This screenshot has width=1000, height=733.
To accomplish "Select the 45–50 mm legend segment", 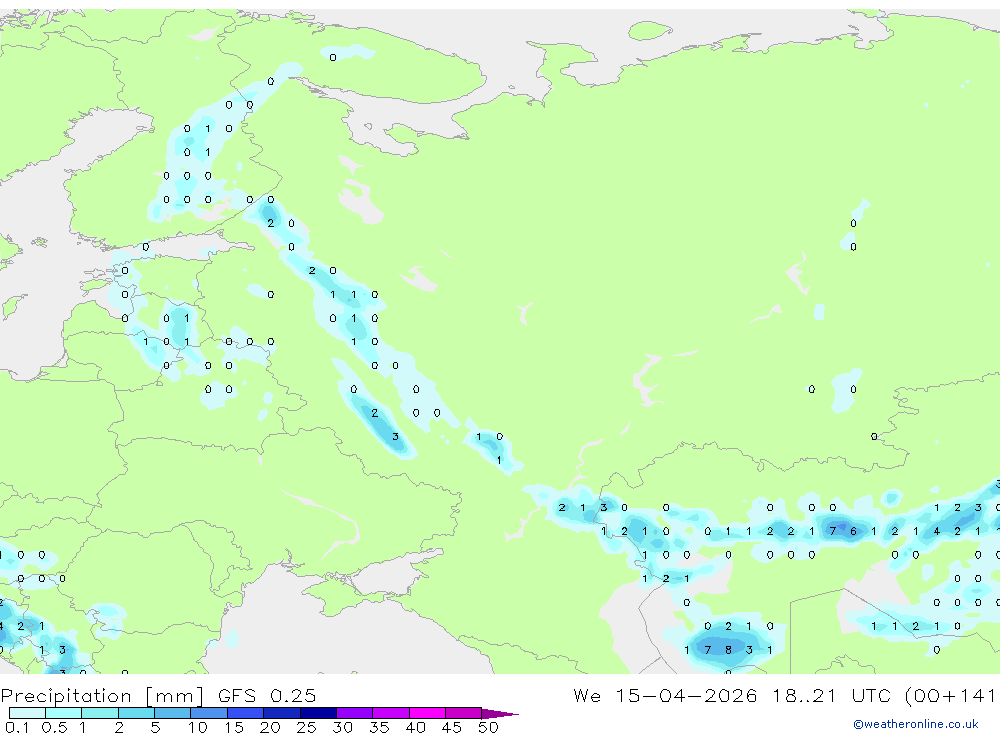I will [x=464, y=713].
